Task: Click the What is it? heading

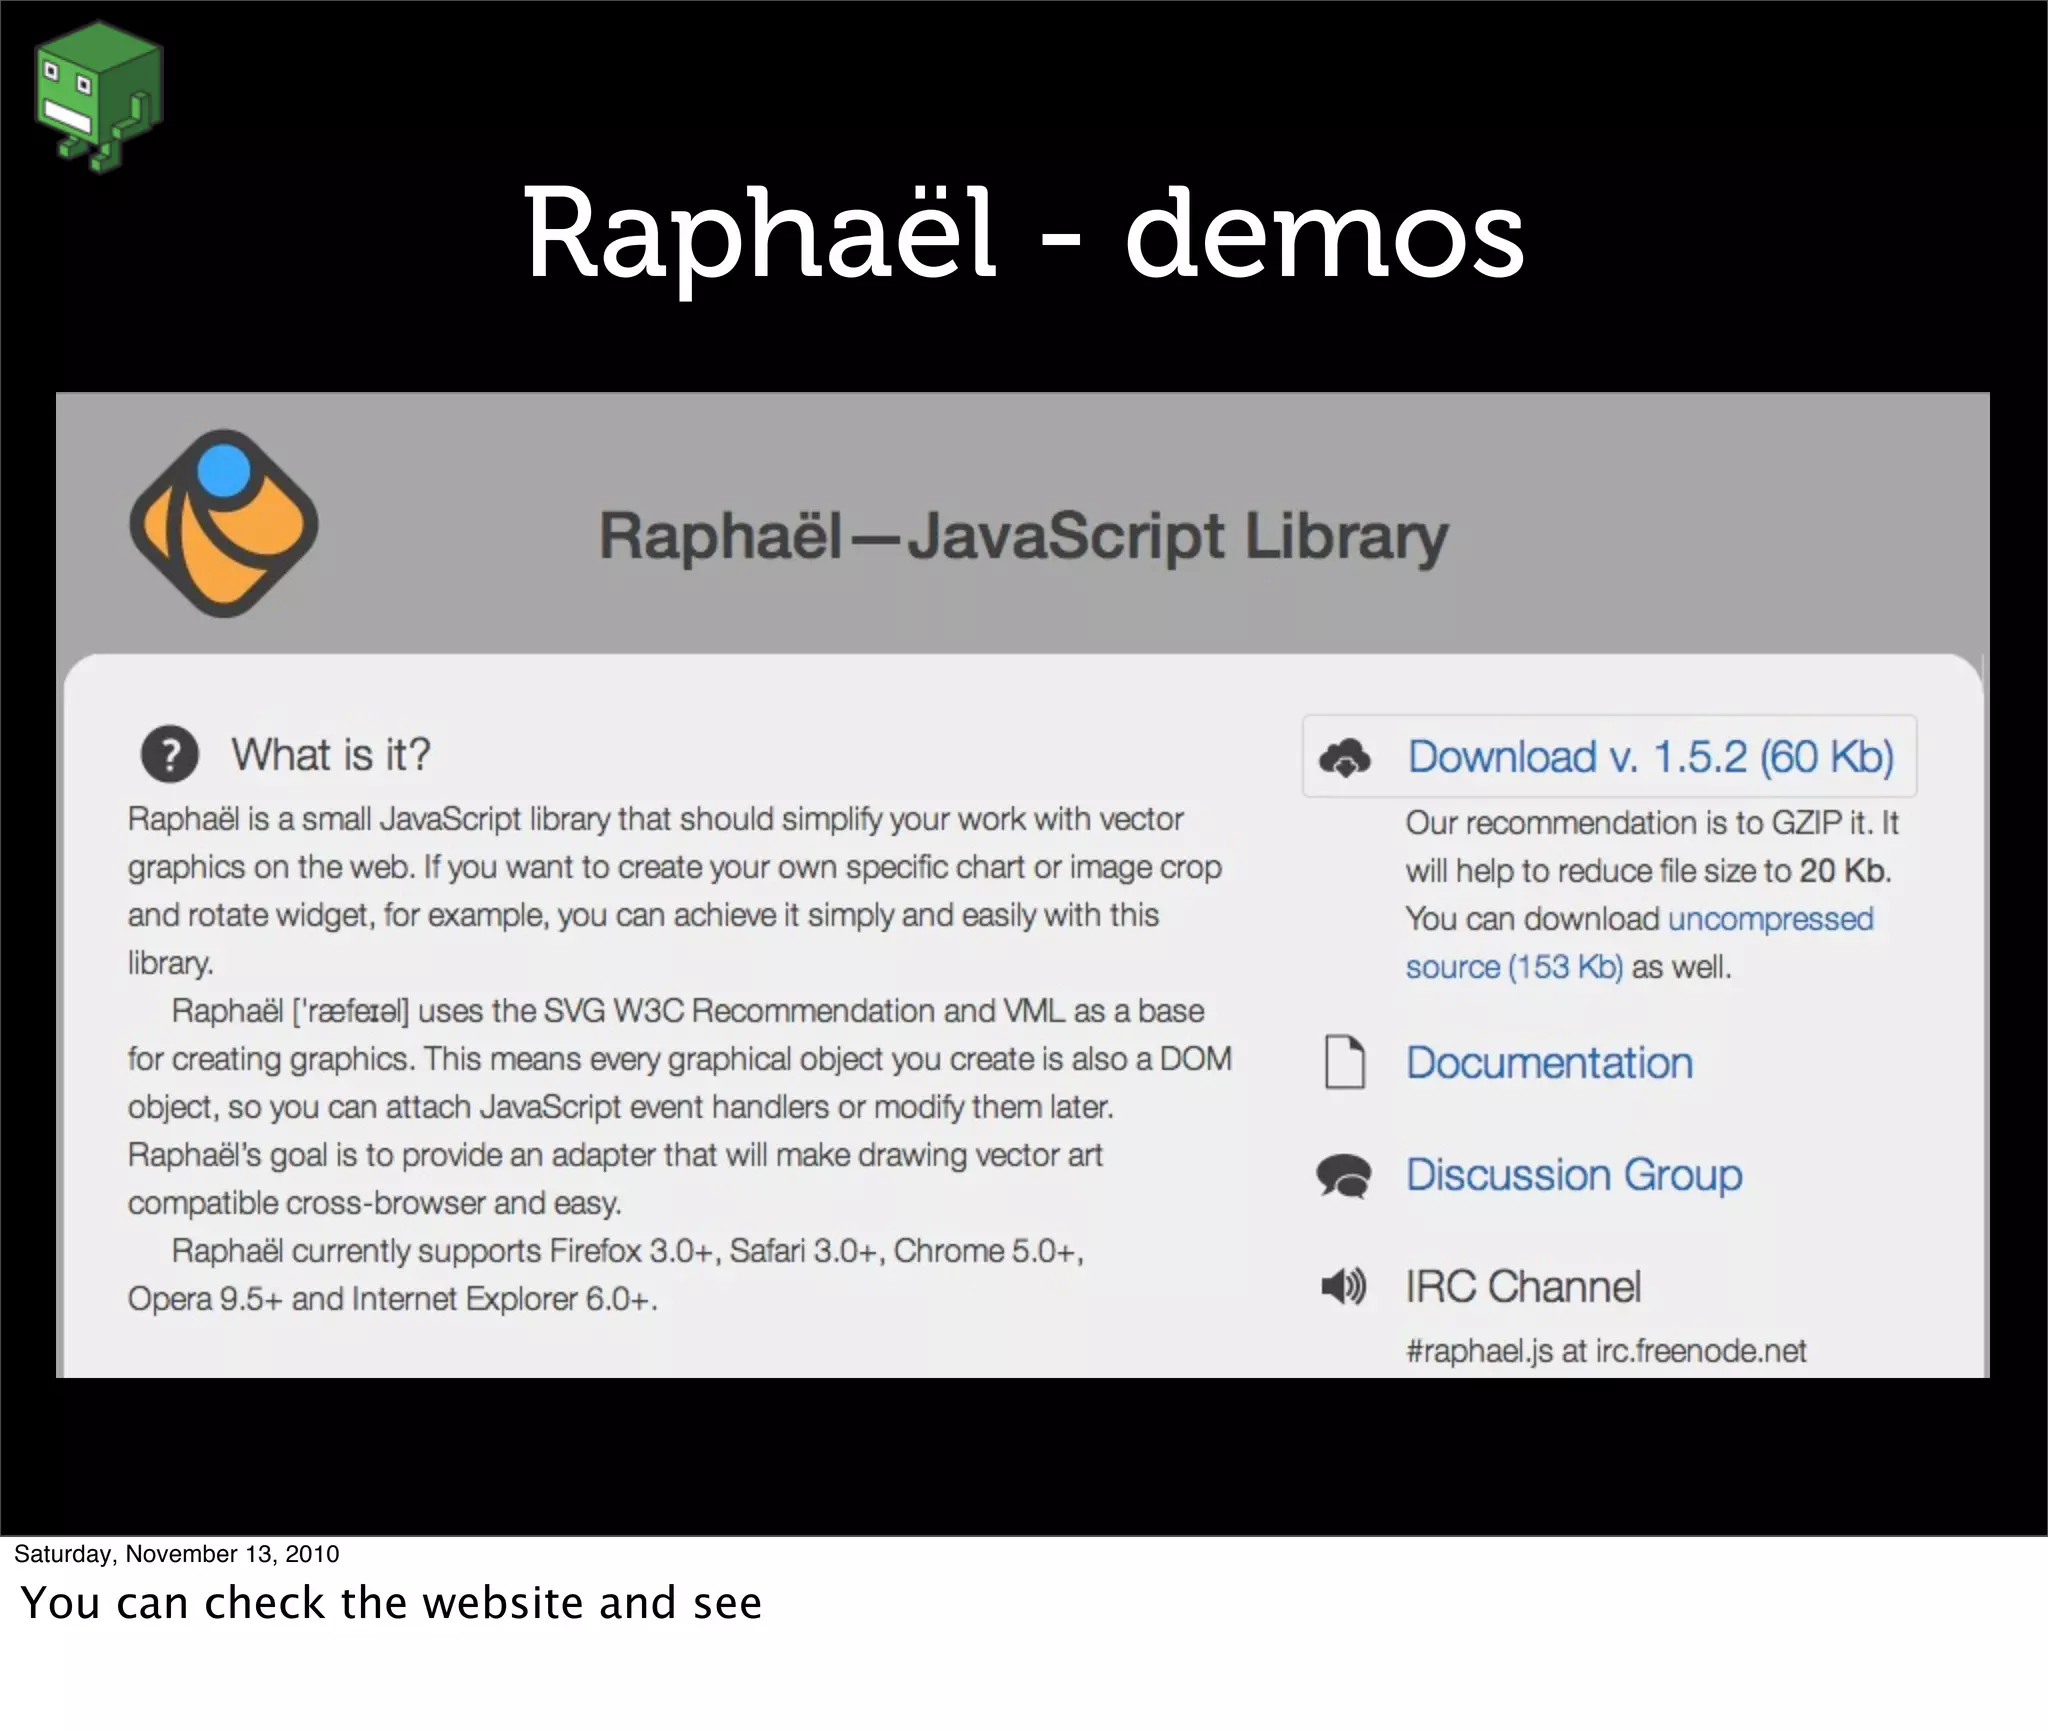Action: [331, 755]
